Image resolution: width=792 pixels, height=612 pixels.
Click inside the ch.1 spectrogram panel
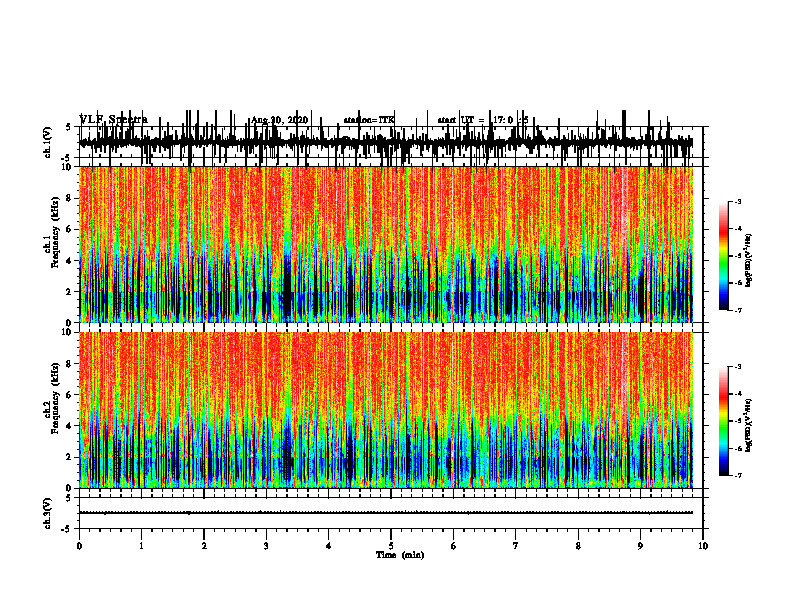[x=386, y=244]
